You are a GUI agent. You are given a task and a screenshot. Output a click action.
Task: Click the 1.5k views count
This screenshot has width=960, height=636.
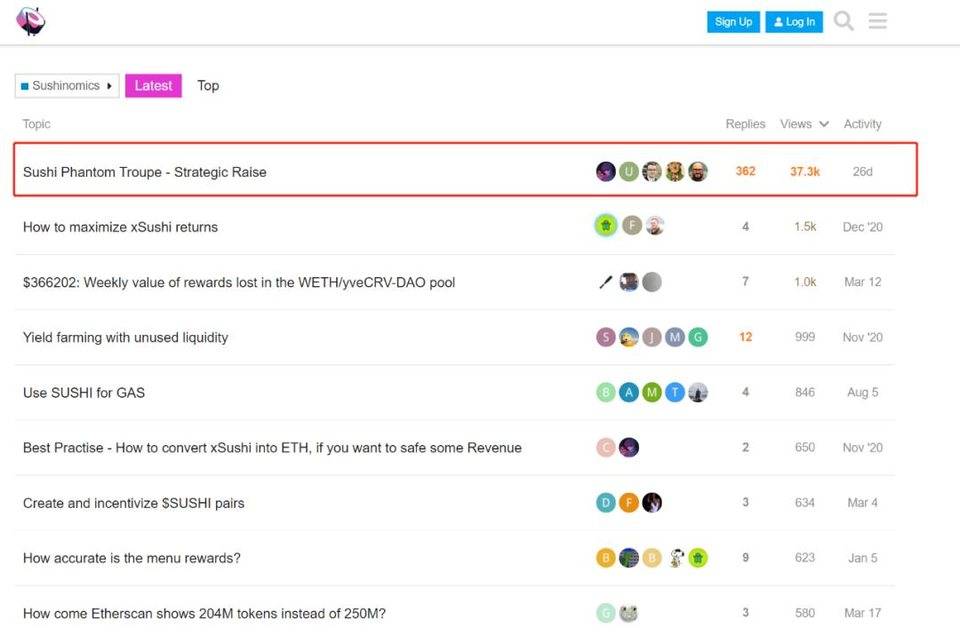tap(804, 226)
